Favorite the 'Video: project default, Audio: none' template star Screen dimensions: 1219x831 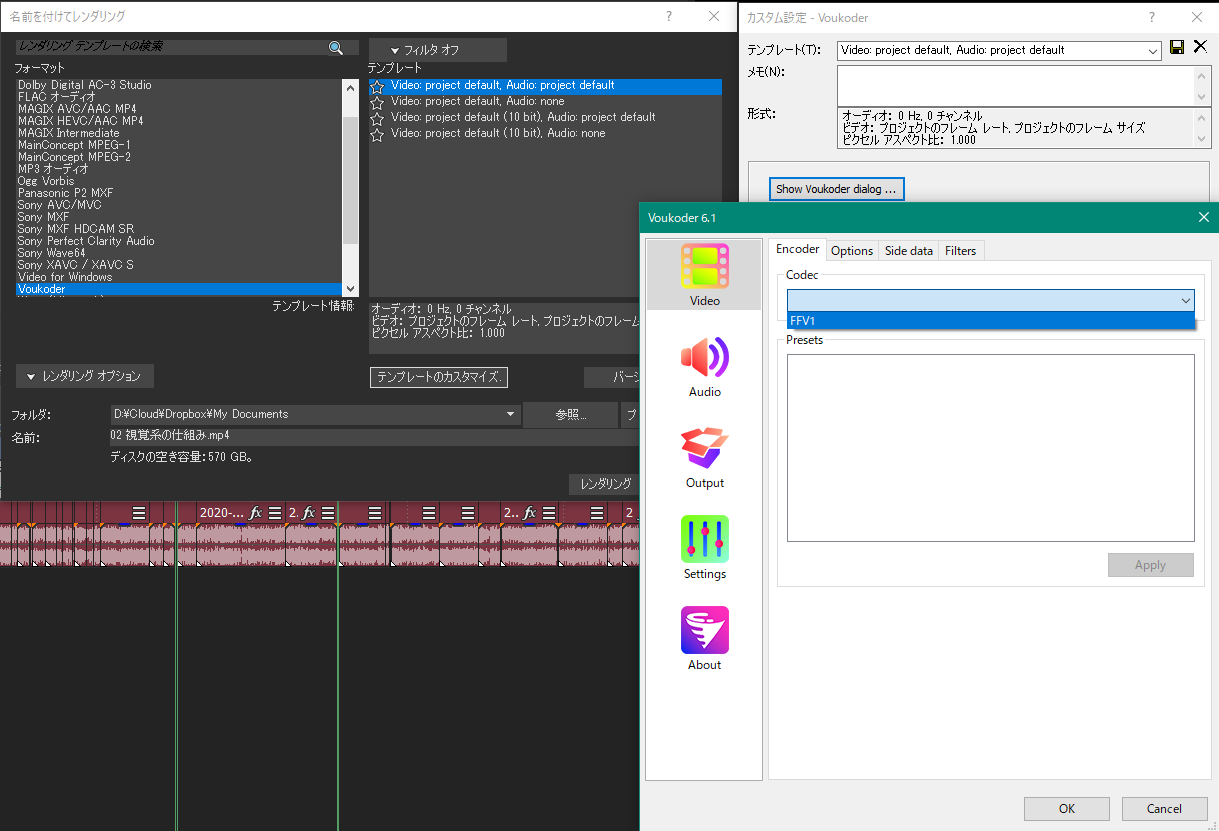tap(377, 102)
